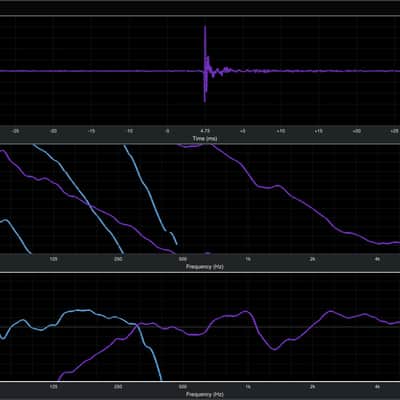Select 125 Hz tick below the magnitude plot
Viewport: 400px width, 400px height.
(x=53, y=387)
